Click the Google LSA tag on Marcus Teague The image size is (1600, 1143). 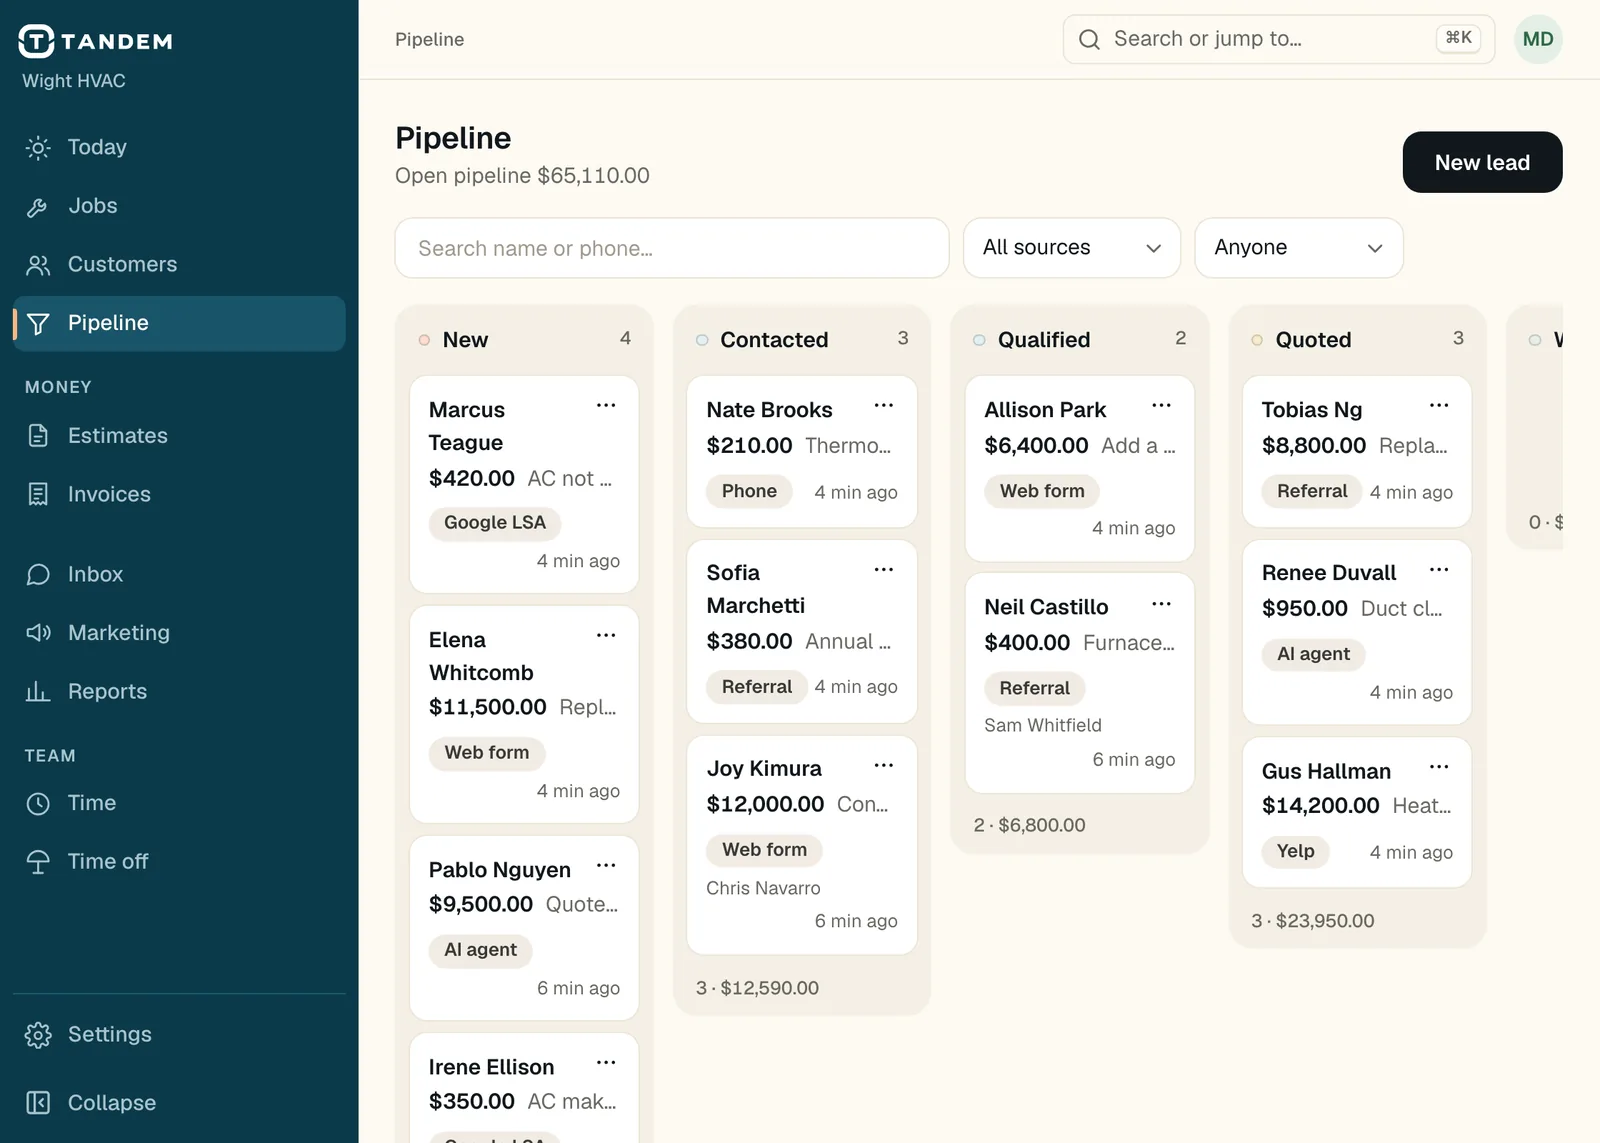(x=495, y=523)
